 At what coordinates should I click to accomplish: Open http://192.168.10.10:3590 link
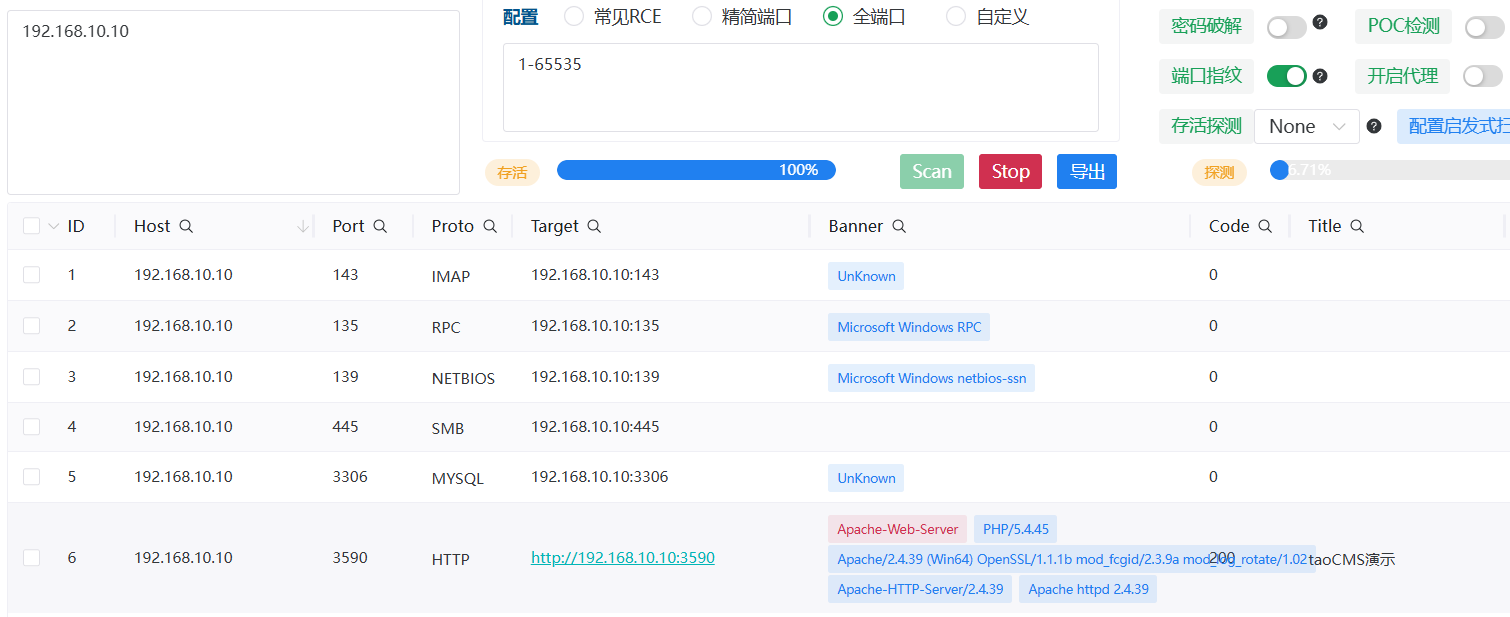(622, 558)
